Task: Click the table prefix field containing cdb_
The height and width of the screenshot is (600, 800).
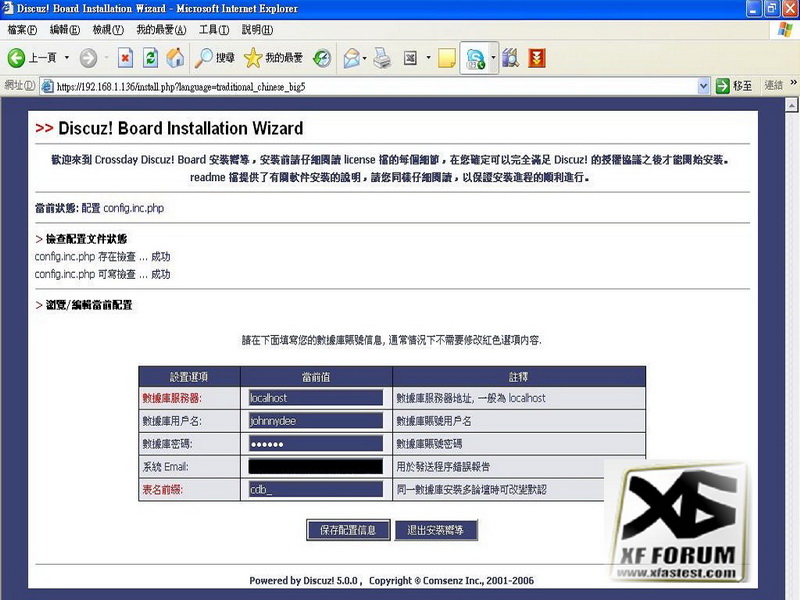Action: 315,489
